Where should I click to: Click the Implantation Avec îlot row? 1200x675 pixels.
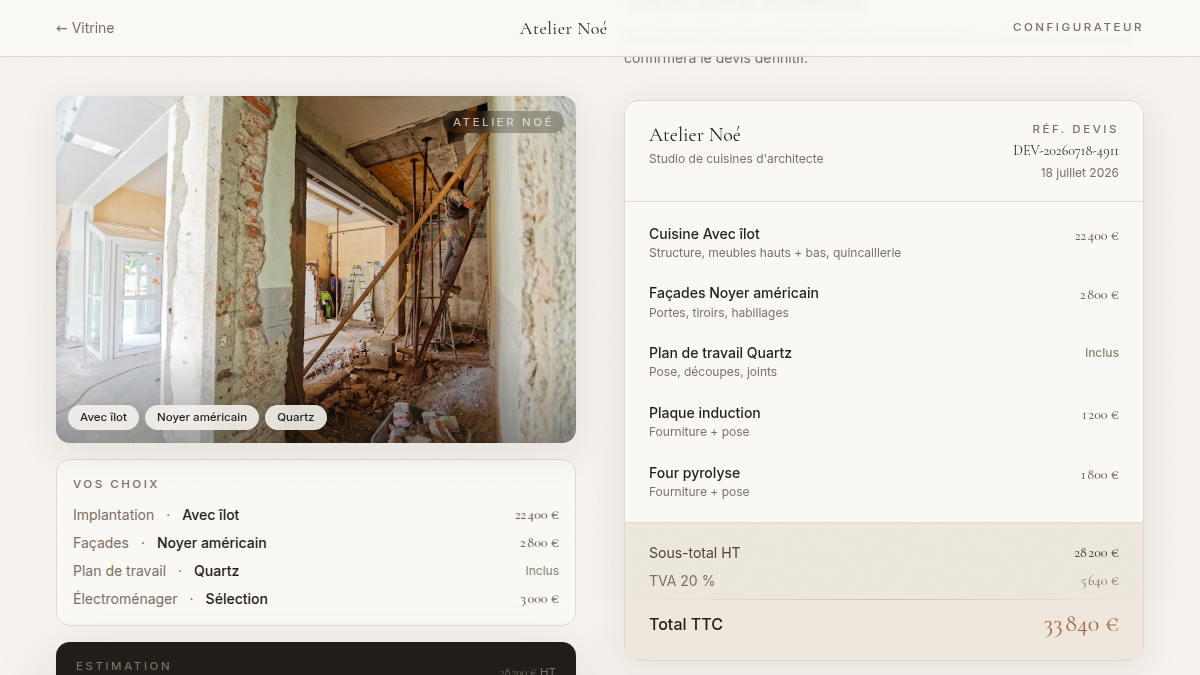(x=316, y=515)
